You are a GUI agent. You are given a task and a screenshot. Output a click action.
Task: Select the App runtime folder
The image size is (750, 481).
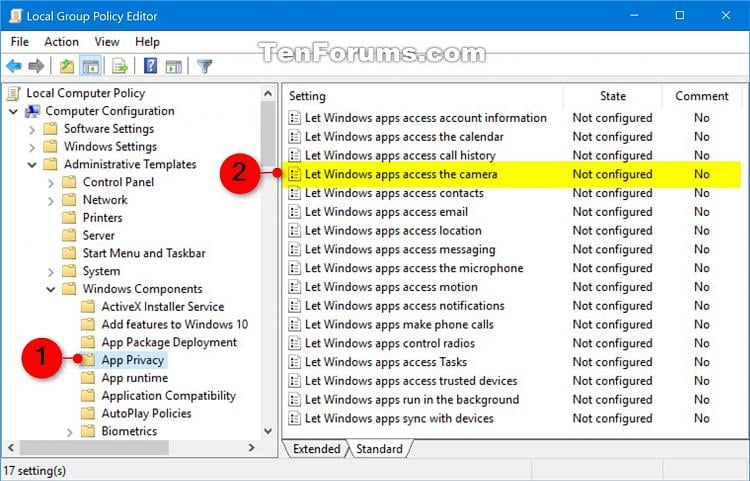point(134,378)
